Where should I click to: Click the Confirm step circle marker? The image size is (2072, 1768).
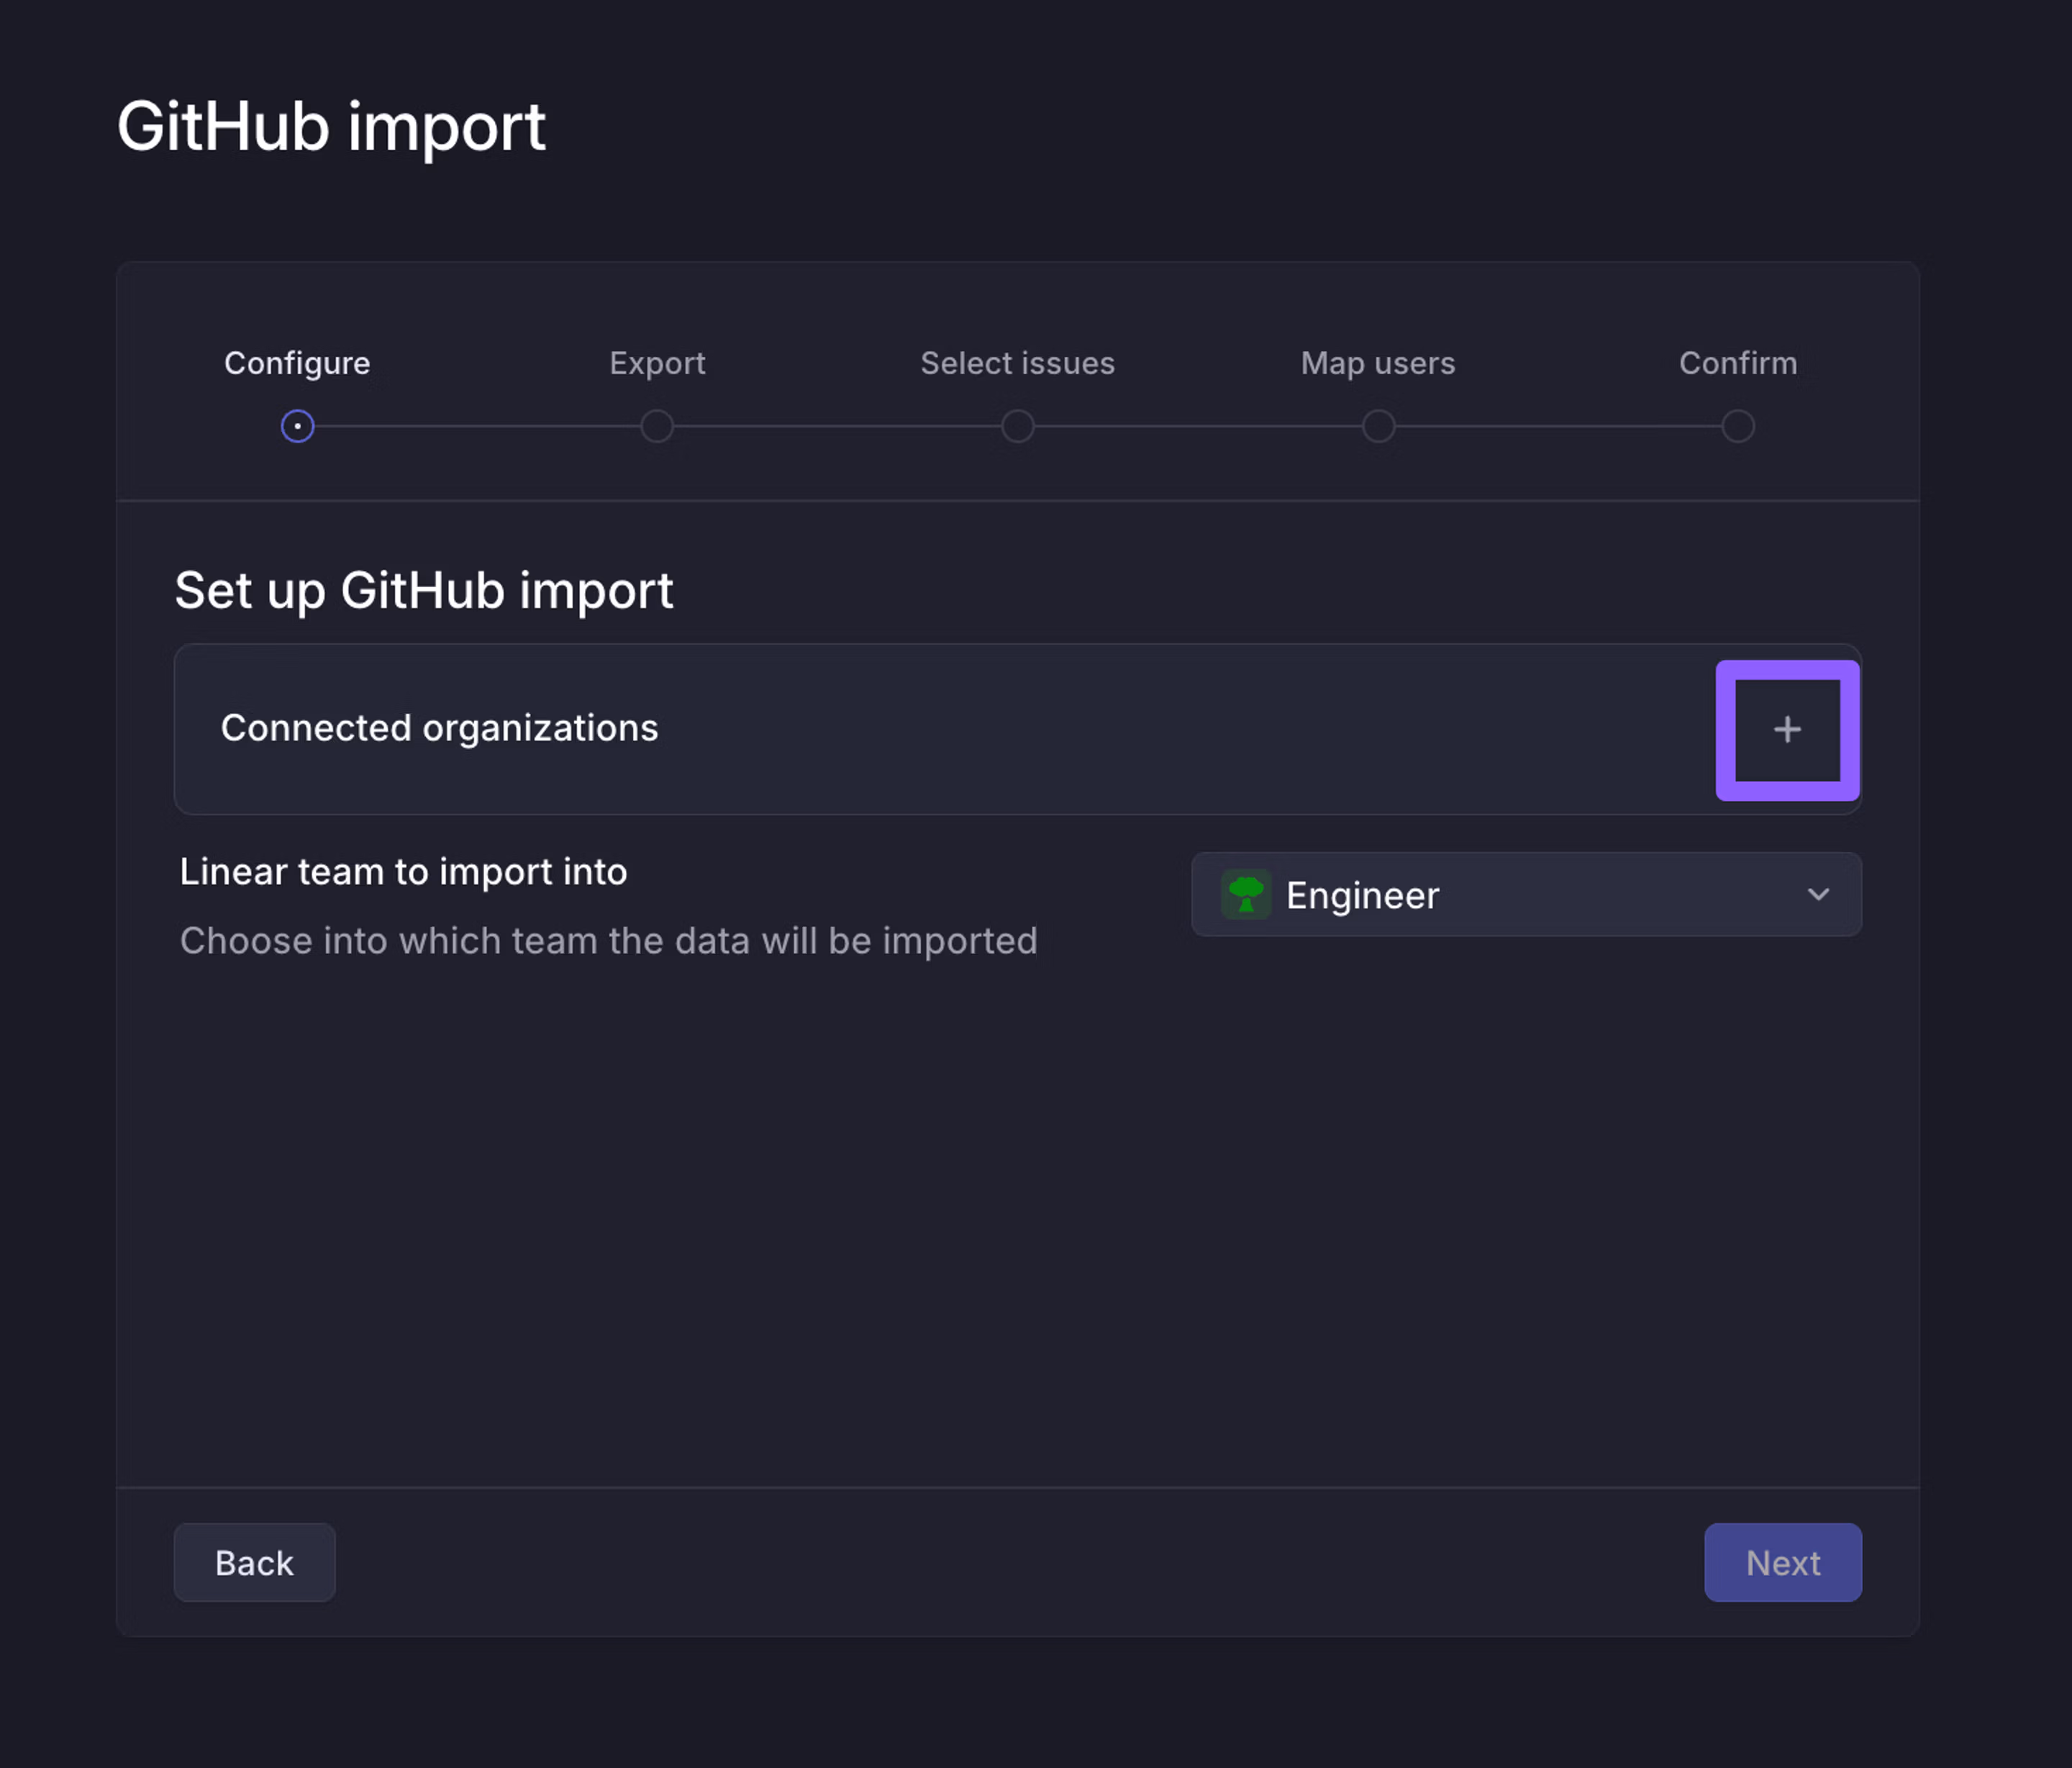pos(1738,426)
